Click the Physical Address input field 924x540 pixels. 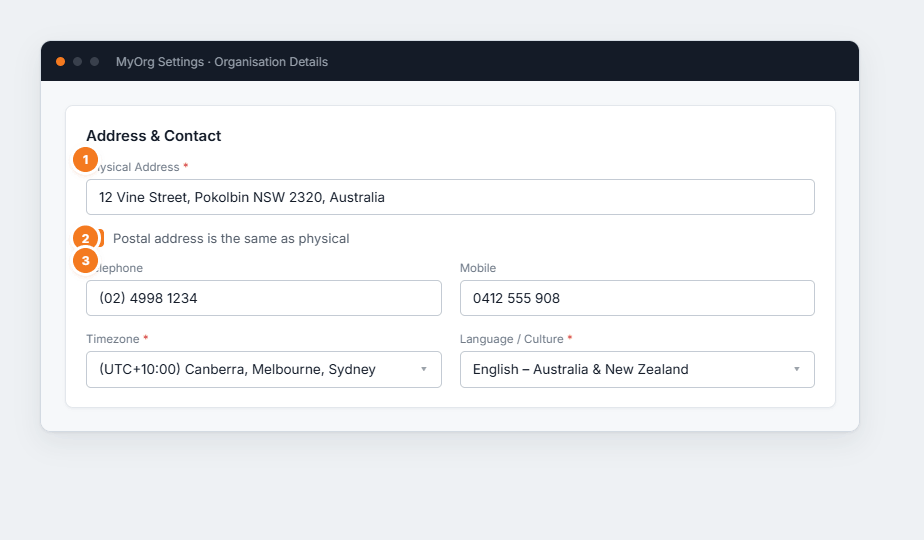450,197
